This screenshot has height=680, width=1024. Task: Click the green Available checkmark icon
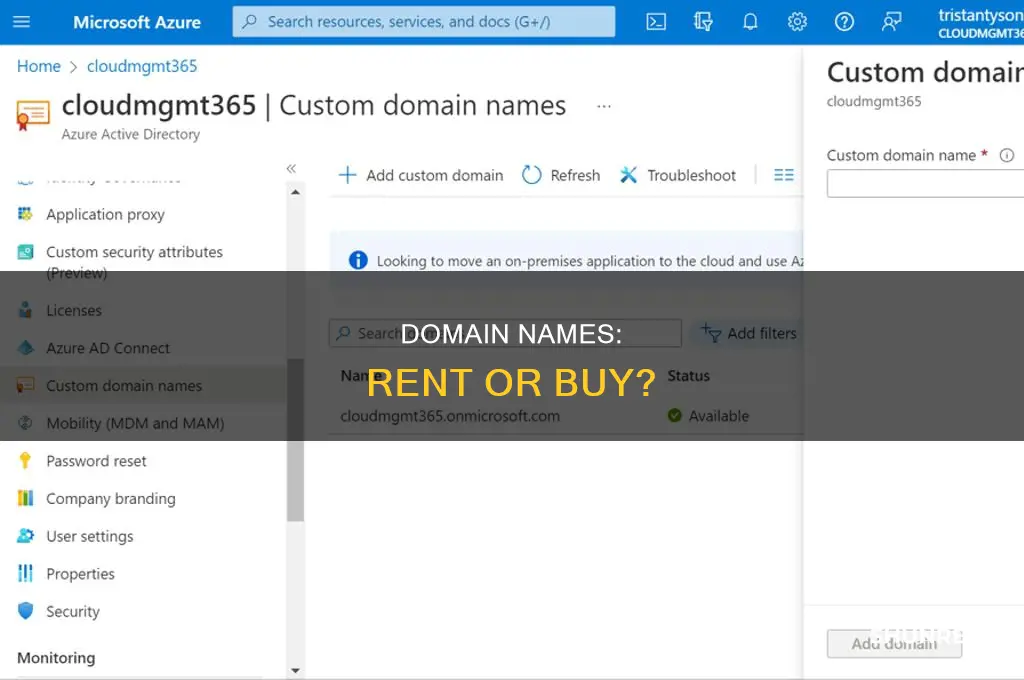point(675,415)
